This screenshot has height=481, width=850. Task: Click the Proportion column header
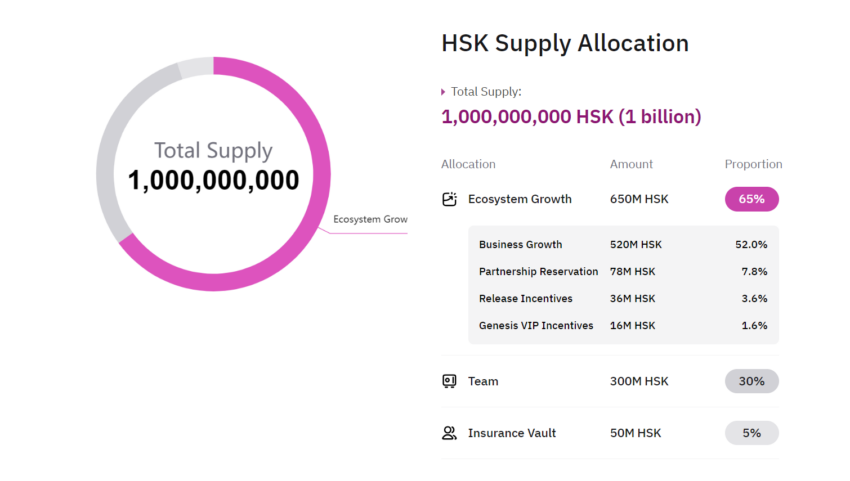coord(753,164)
